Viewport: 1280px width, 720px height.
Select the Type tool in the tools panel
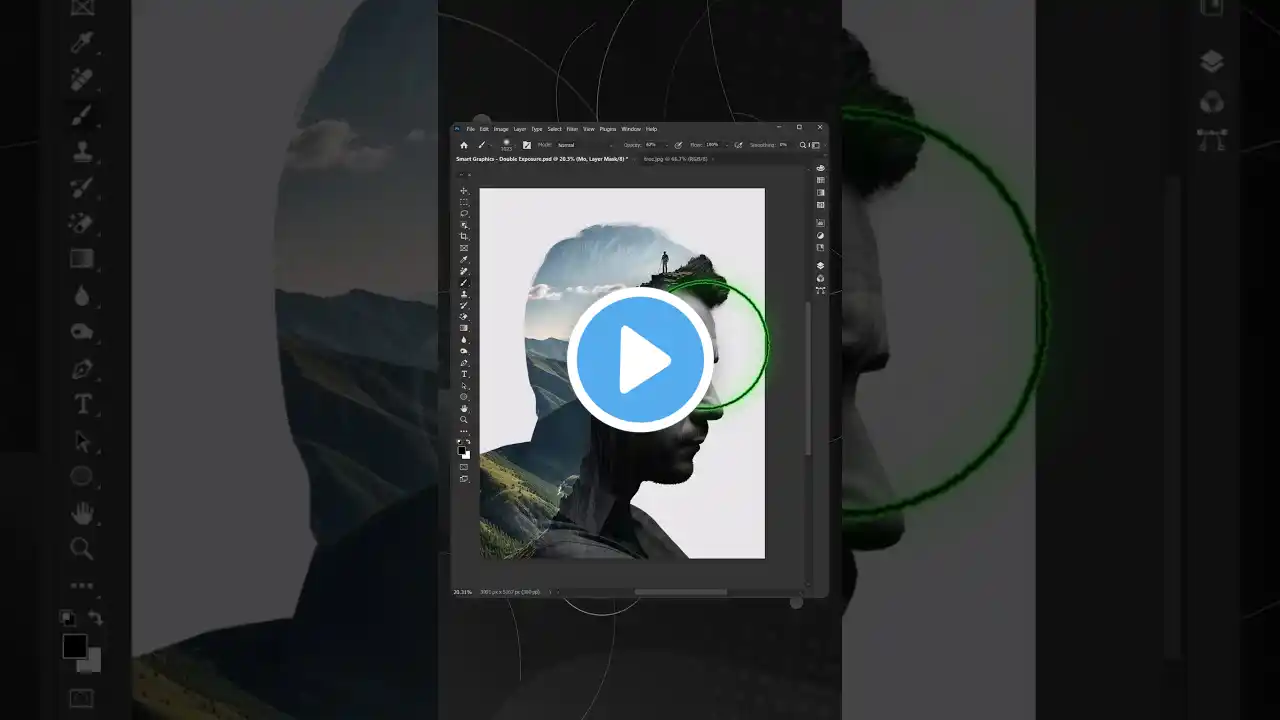pyautogui.click(x=464, y=374)
